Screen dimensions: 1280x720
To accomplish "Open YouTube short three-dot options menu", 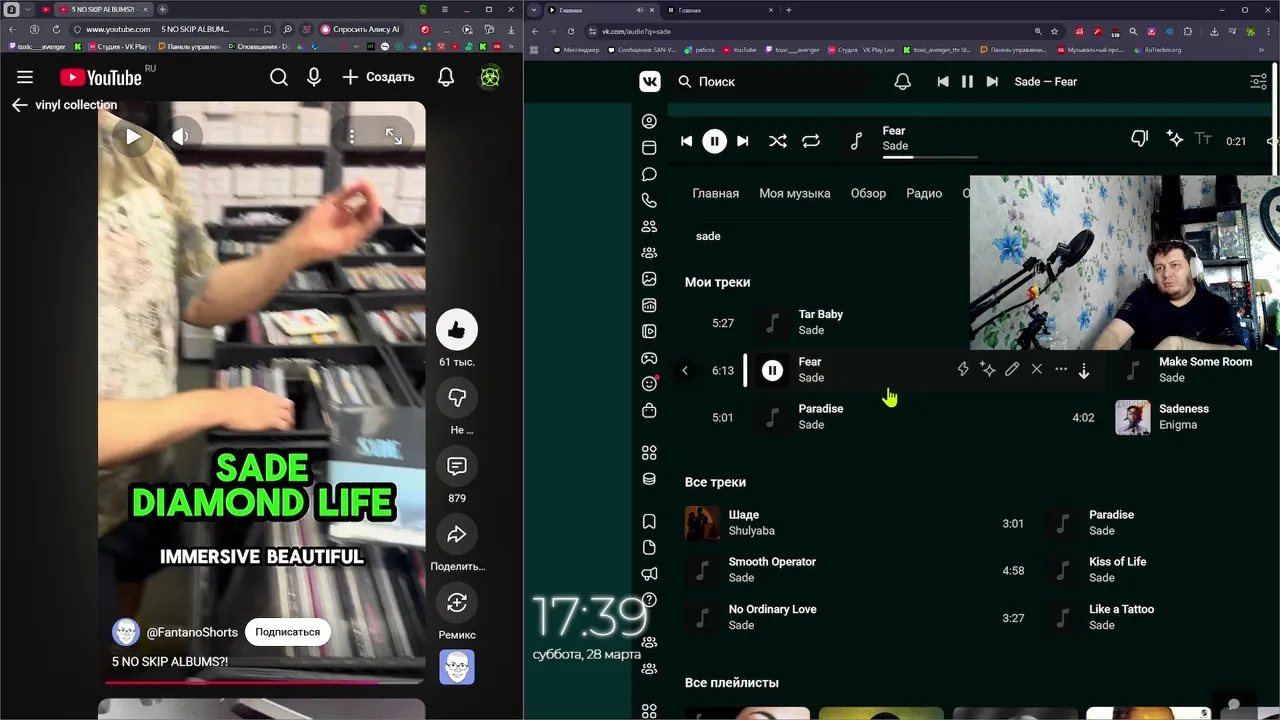I will 352,137.
